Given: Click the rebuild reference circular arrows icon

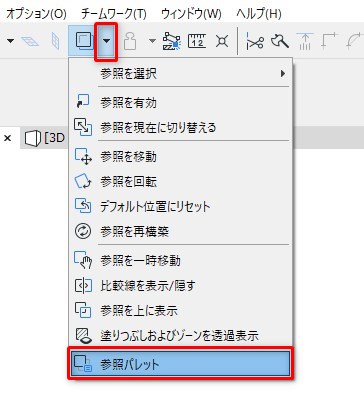Looking at the screenshot, I should (x=83, y=231).
